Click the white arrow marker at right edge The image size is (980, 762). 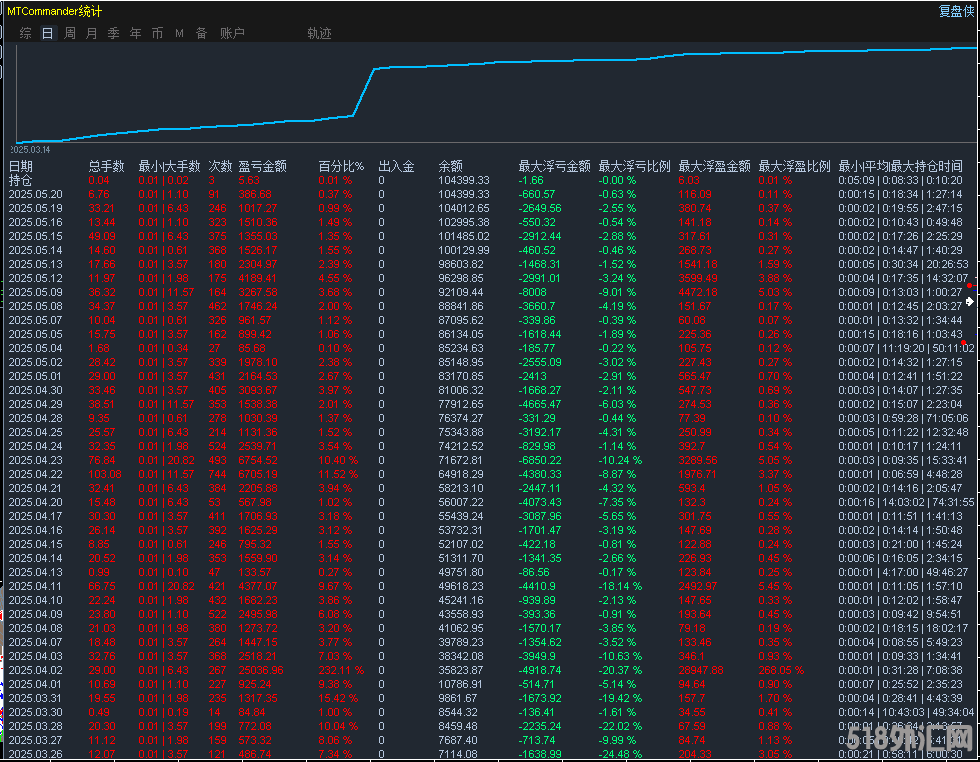click(969, 301)
